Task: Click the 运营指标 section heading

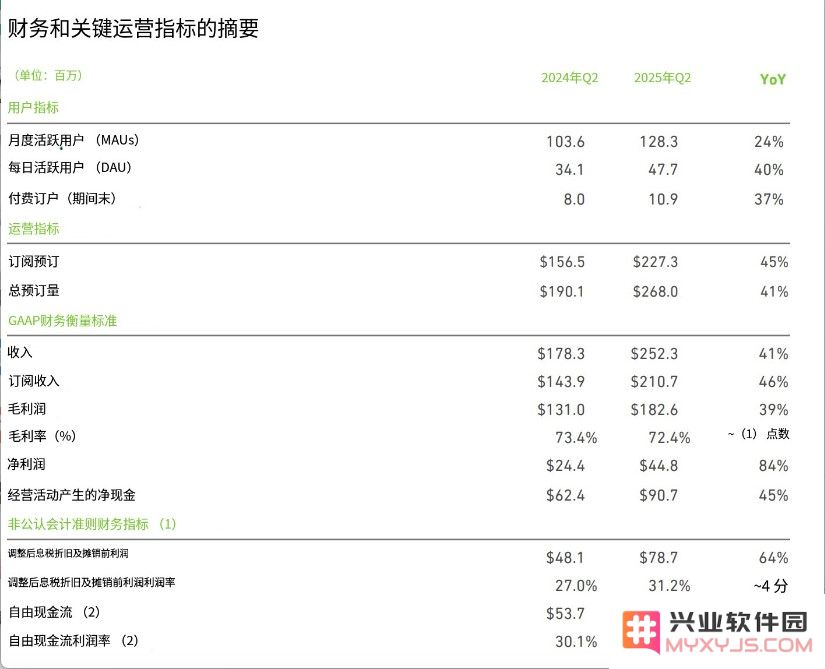Action: coord(33,228)
